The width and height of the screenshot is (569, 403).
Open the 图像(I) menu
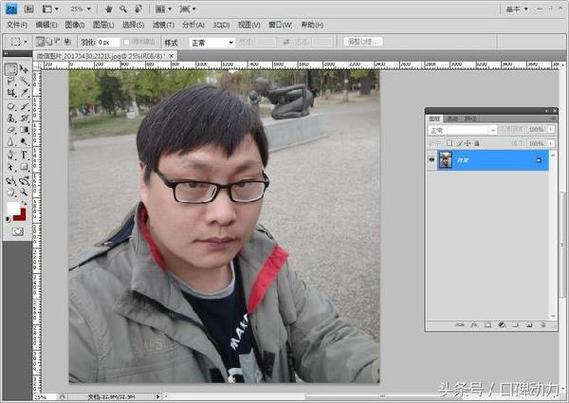pyautogui.click(x=74, y=25)
